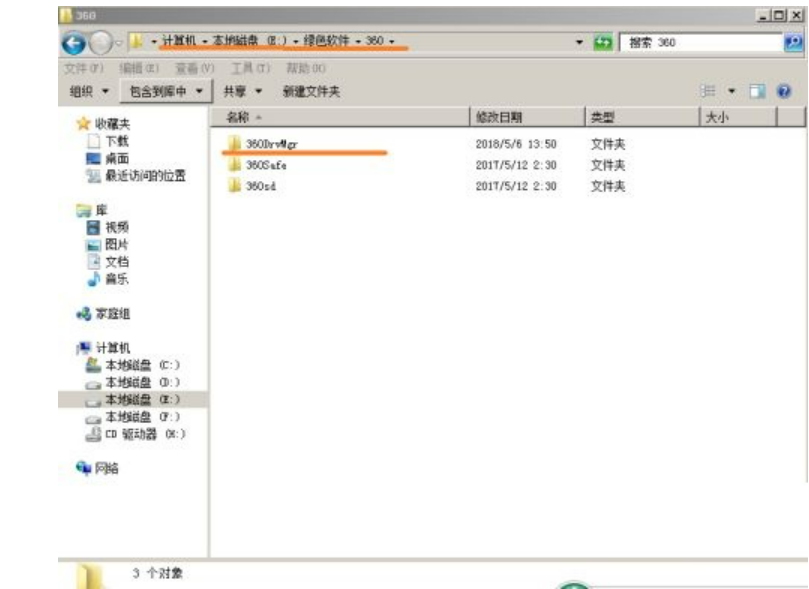Click the 搜索 360 search field
This screenshot has width=809, height=589.
[702, 42]
